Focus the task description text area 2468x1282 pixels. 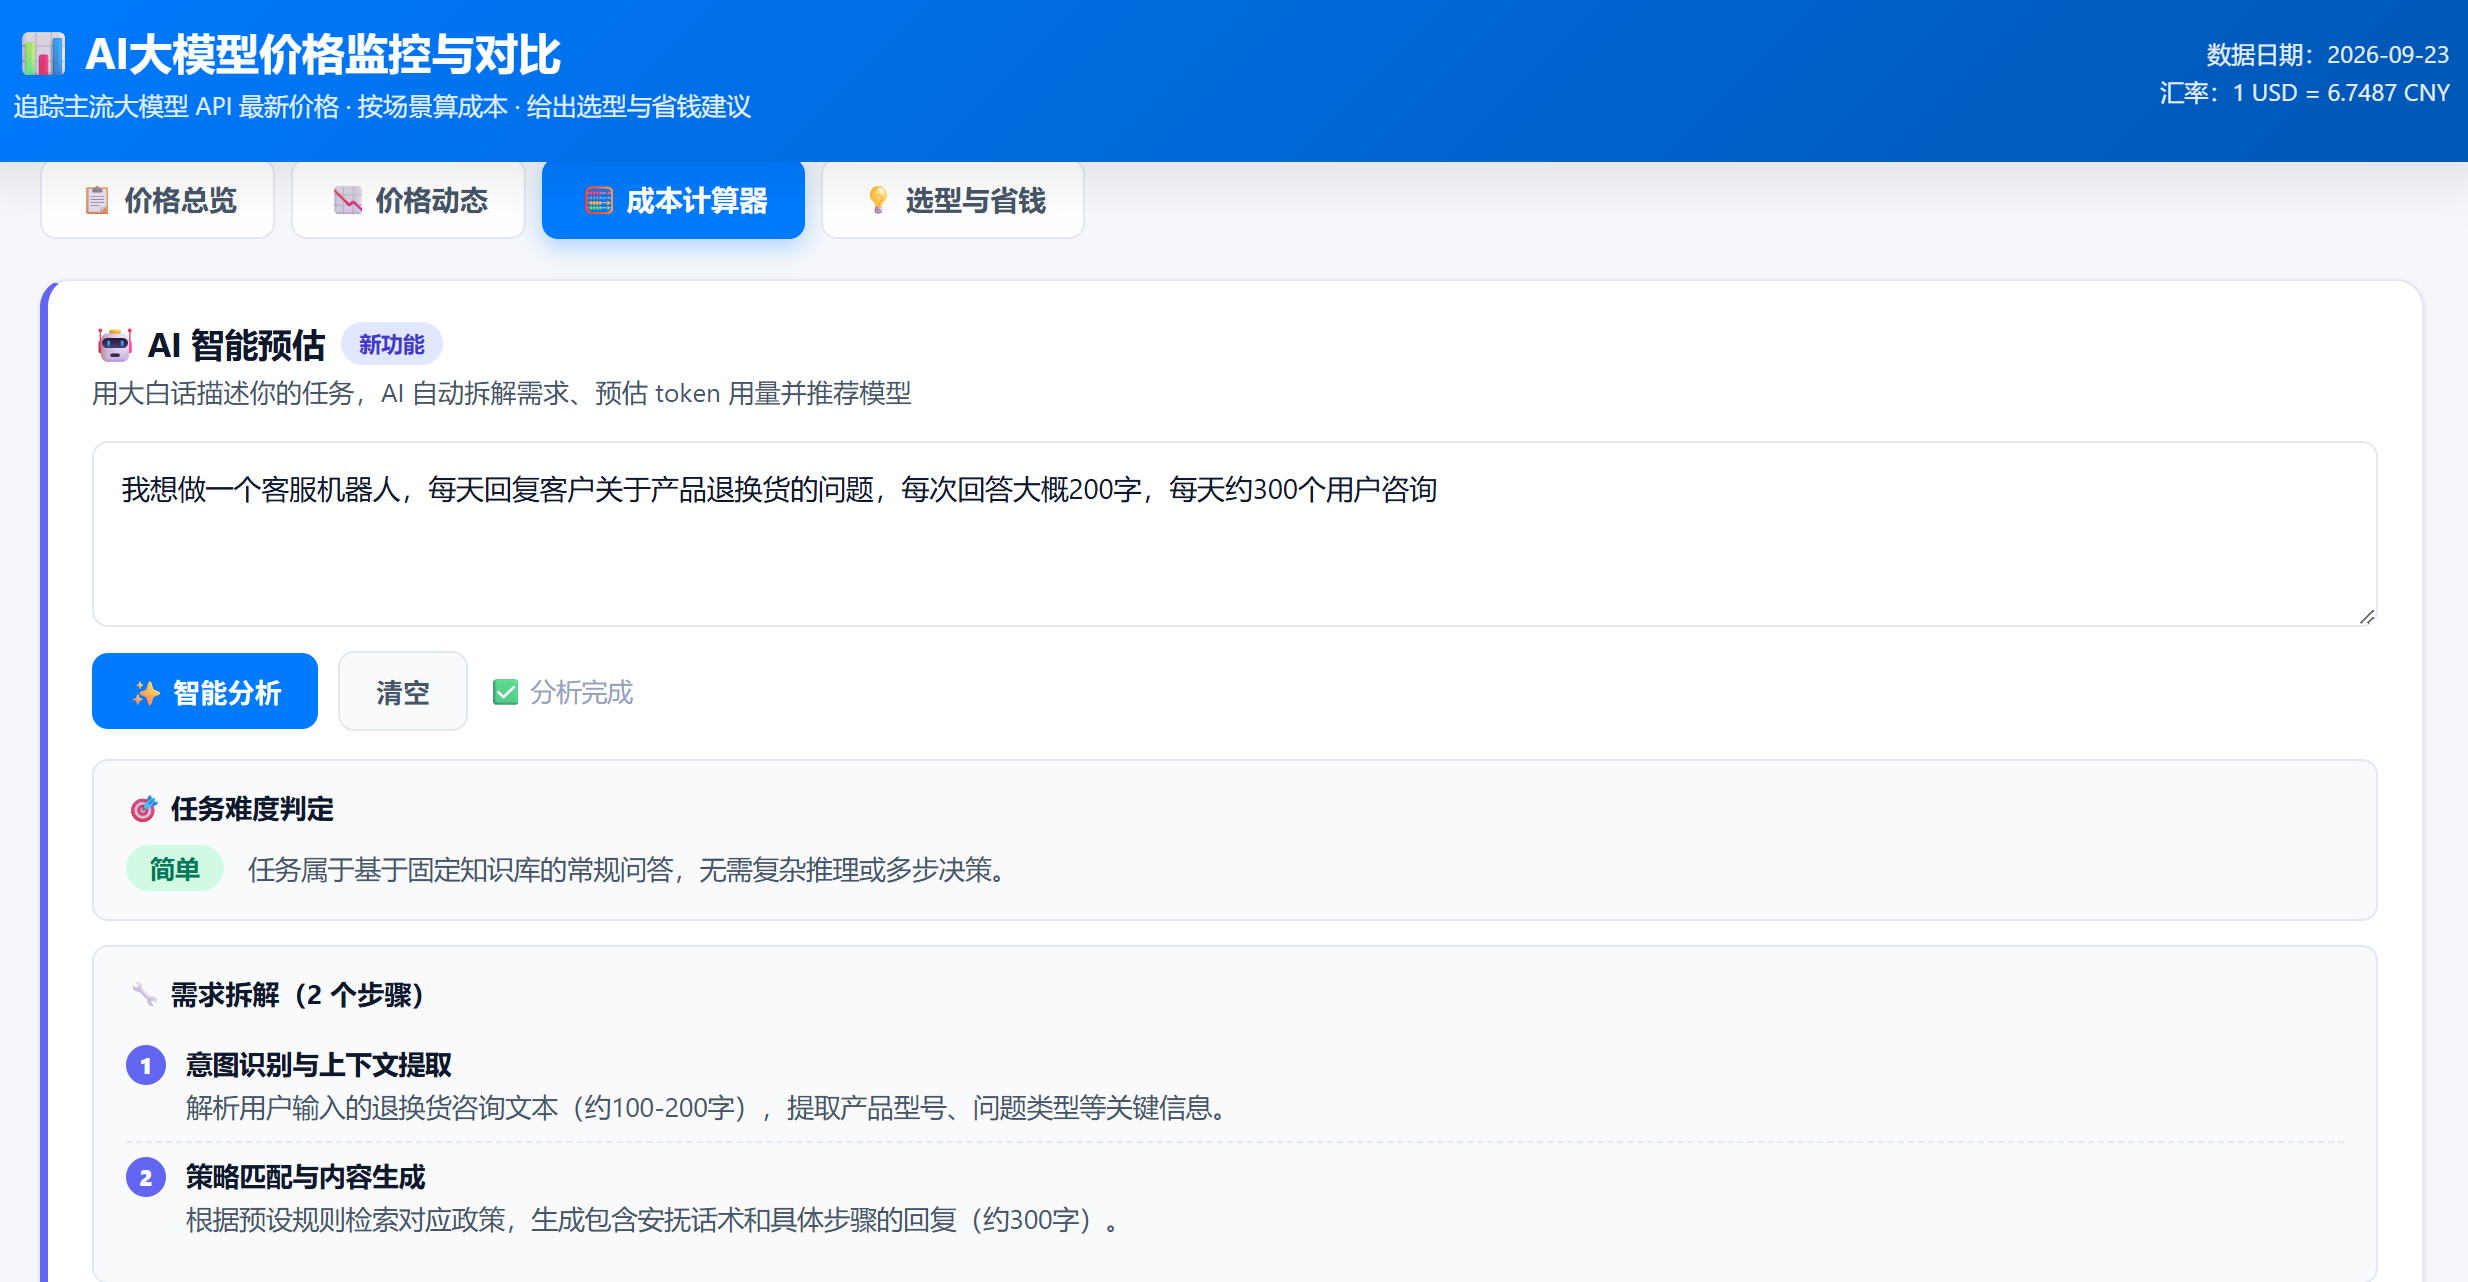[1234, 534]
